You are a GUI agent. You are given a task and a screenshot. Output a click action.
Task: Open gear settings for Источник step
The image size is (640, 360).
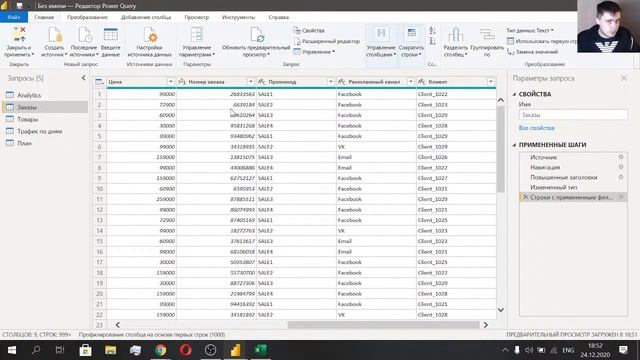(621, 157)
